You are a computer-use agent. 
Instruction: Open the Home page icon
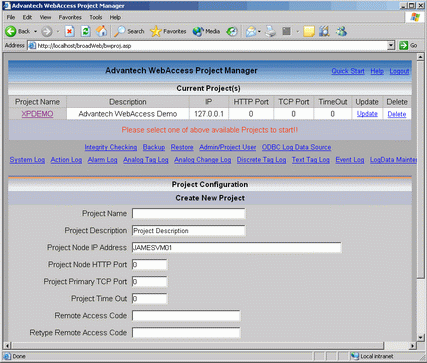tap(101, 31)
